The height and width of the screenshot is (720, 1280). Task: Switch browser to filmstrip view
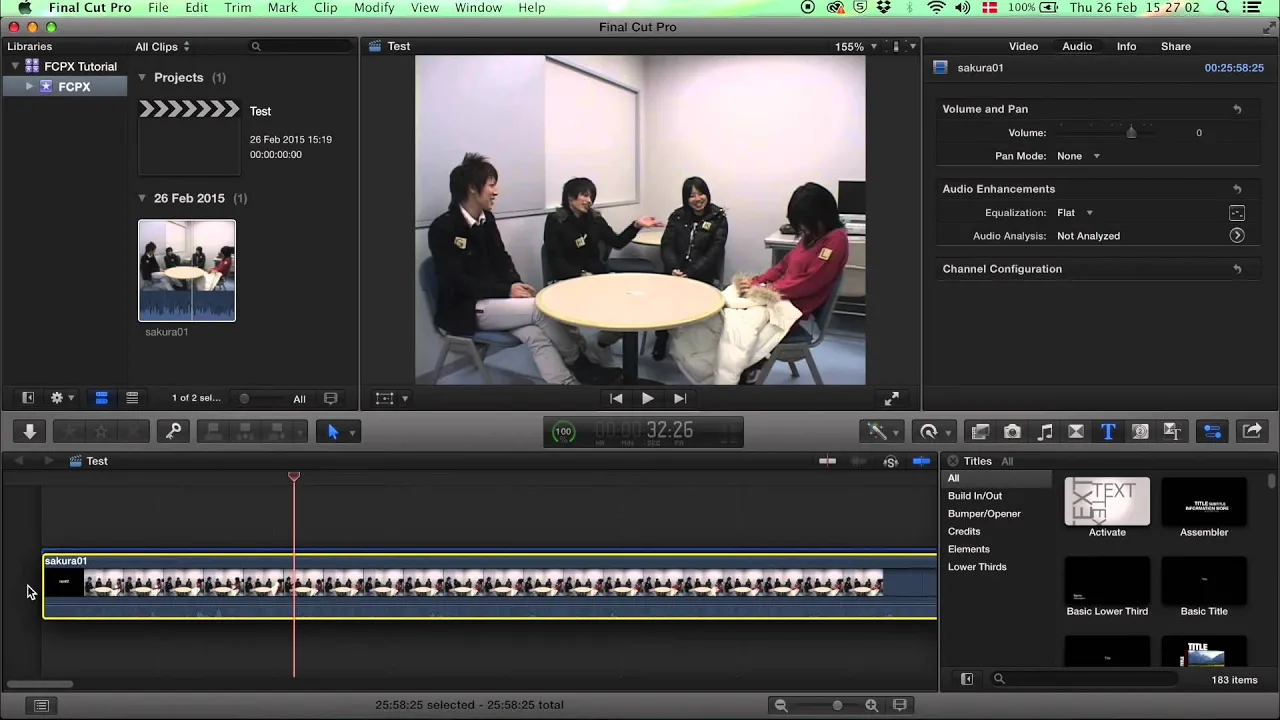click(x=101, y=398)
